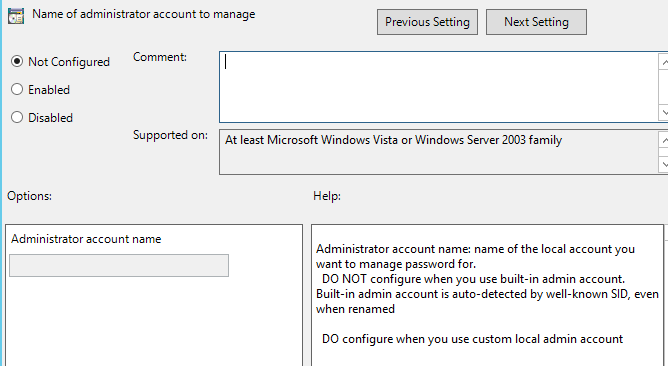Go to Next Setting

tap(536, 22)
